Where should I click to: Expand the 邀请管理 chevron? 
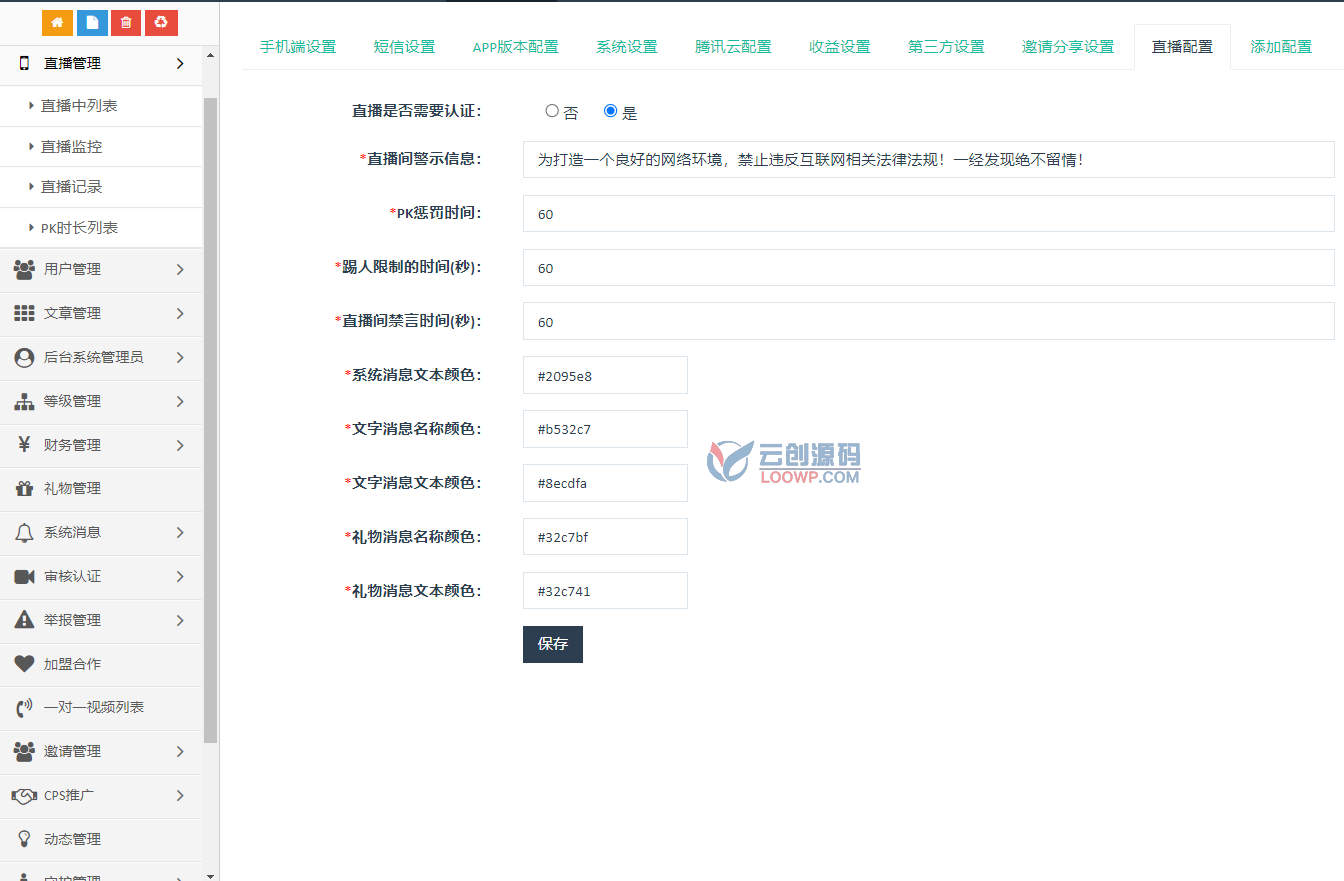point(180,751)
